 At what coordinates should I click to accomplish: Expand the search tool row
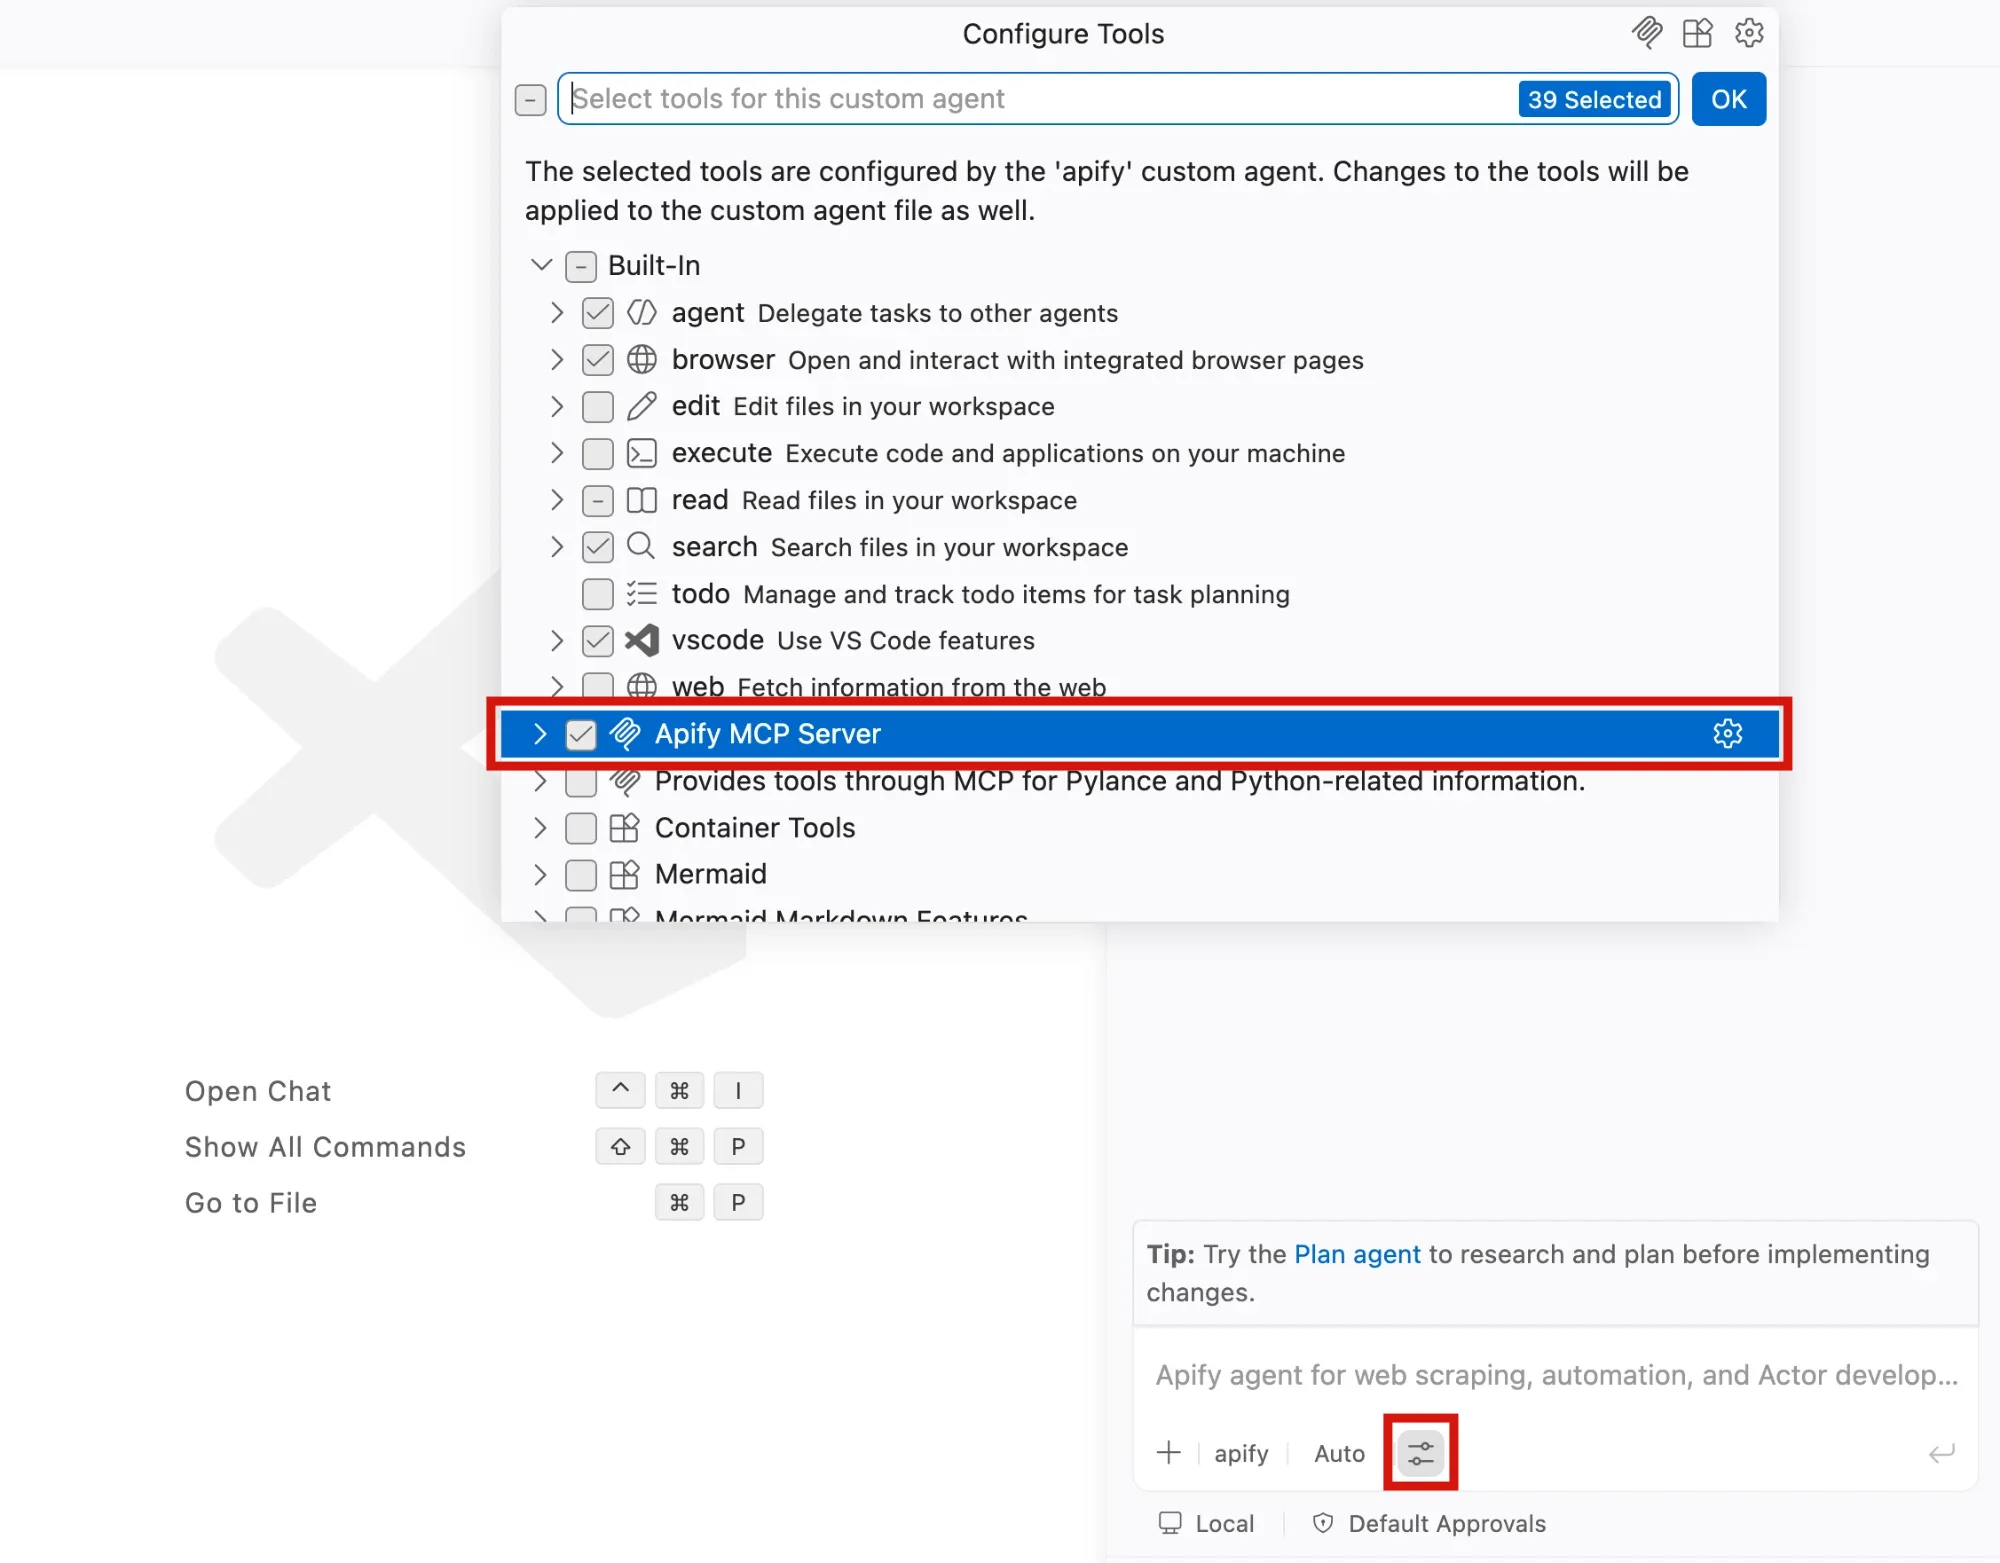557,546
